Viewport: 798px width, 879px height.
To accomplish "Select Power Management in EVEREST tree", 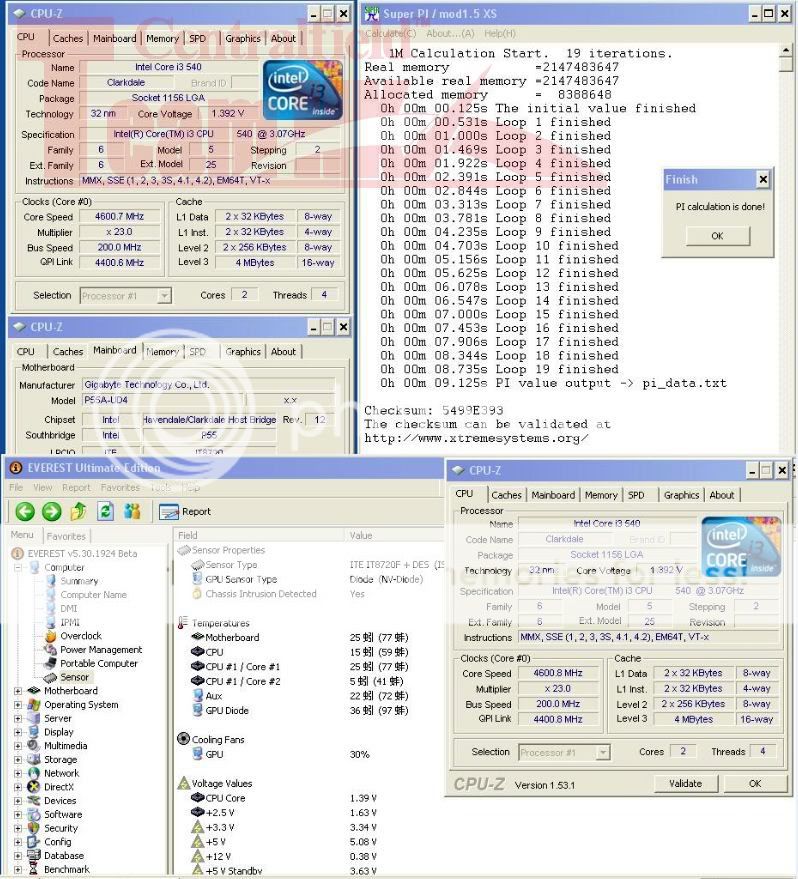I will (101, 650).
